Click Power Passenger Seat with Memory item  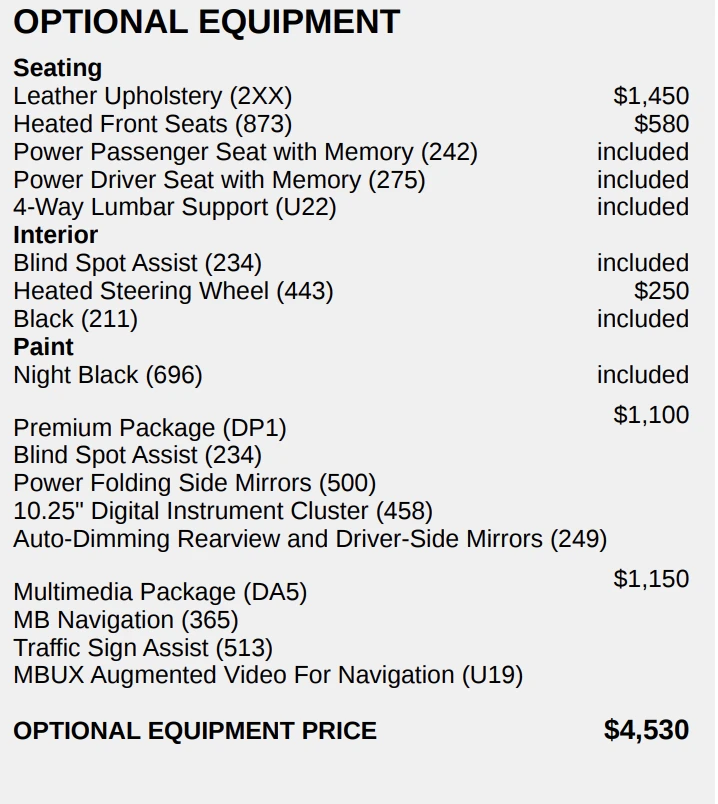coord(245,152)
